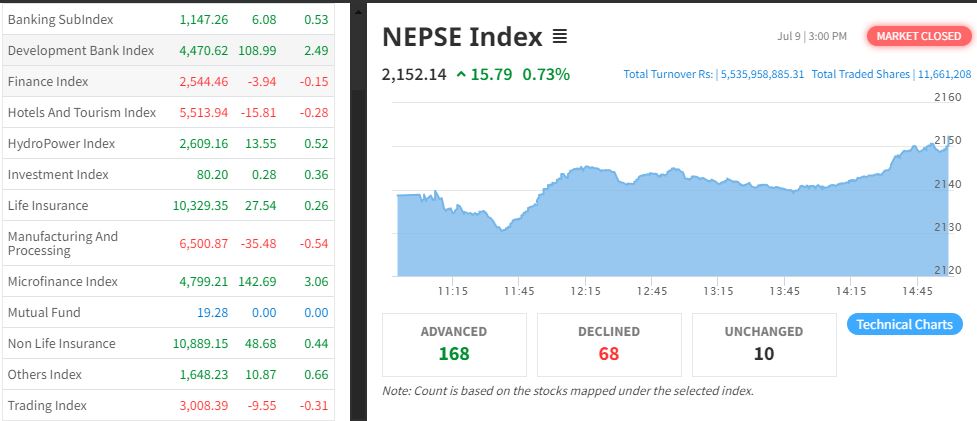This screenshot has width=977, height=421.
Task: Click the MARKET CLOSED badge
Action: [x=918, y=36]
